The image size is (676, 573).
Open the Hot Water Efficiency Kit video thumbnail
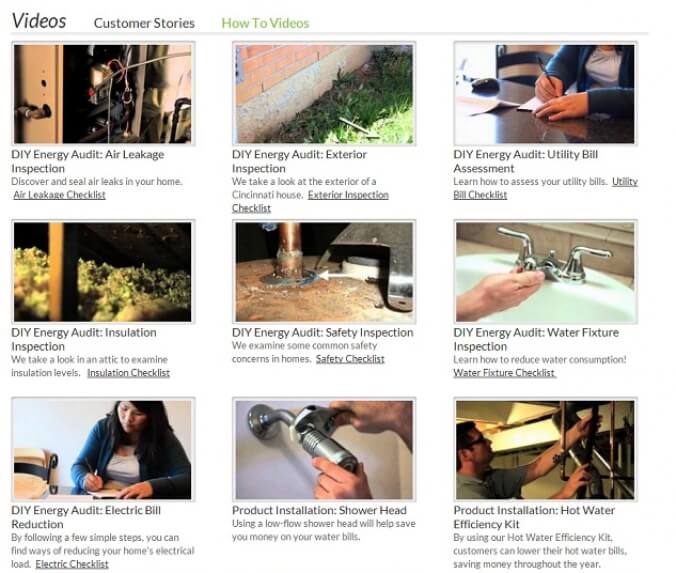545,449
